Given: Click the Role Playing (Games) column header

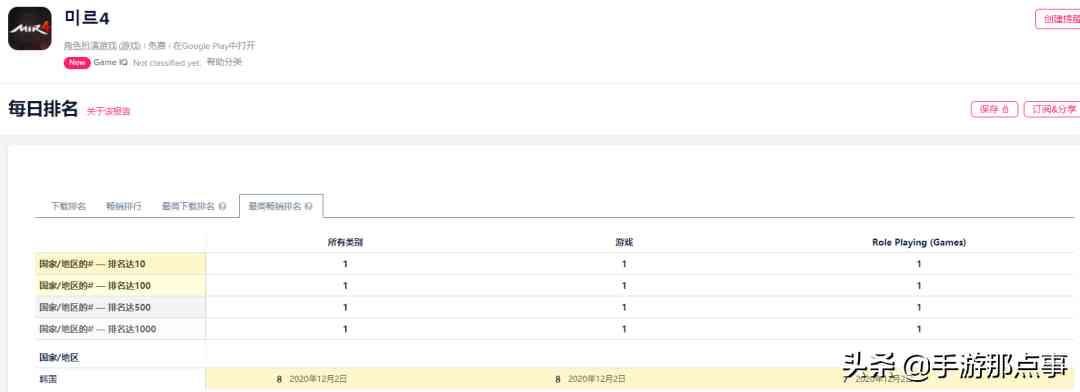Looking at the screenshot, I should click(x=919, y=243).
